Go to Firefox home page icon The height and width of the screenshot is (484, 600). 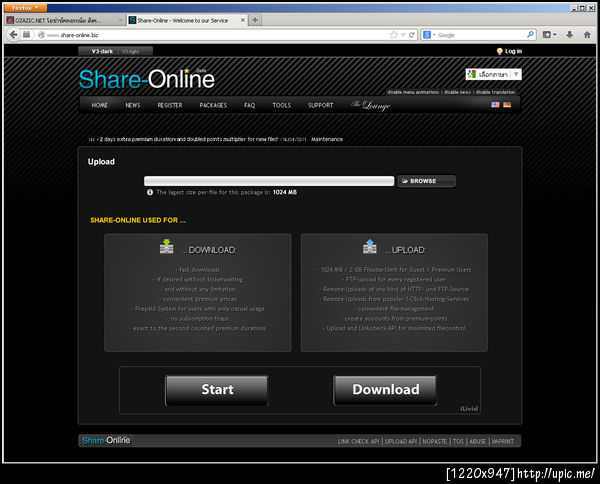pyautogui.click(x=587, y=35)
